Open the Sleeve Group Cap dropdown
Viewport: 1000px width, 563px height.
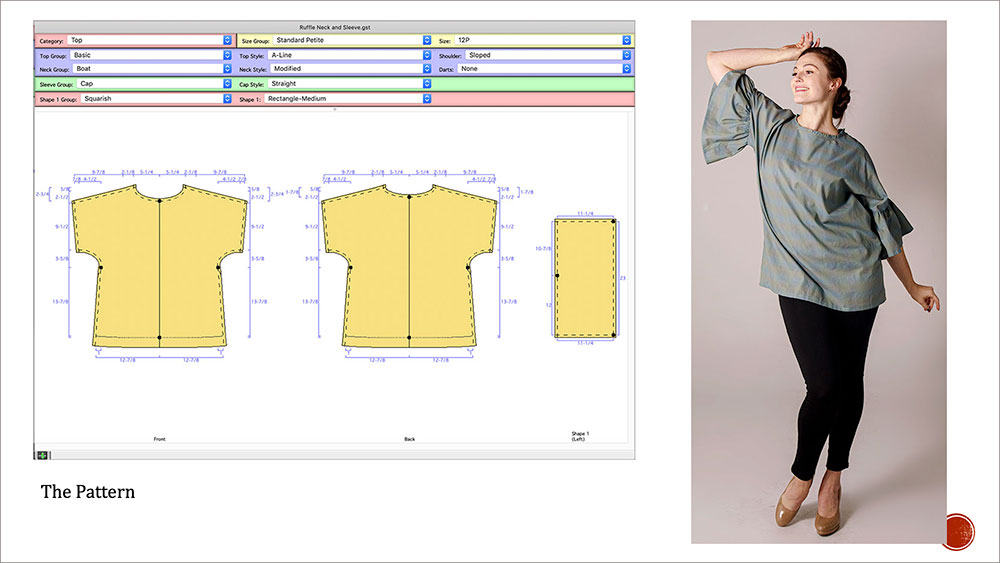pyautogui.click(x=154, y=85)
